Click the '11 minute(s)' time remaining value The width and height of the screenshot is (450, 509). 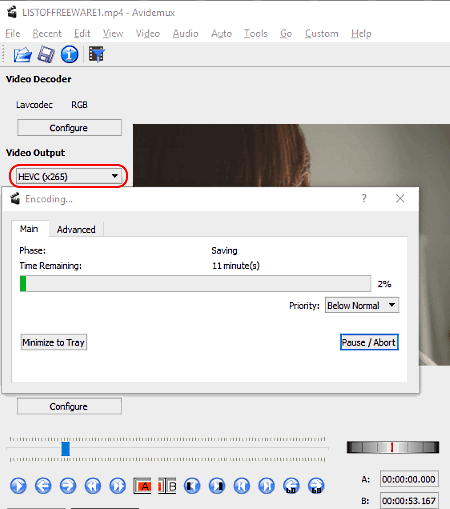(x=236, y=266)
